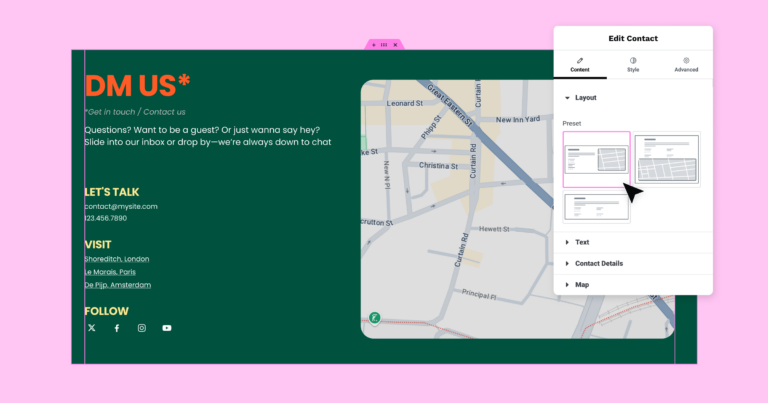768x403 pixels.
Task: Click the green map location pin
Action: click(374, 317)
